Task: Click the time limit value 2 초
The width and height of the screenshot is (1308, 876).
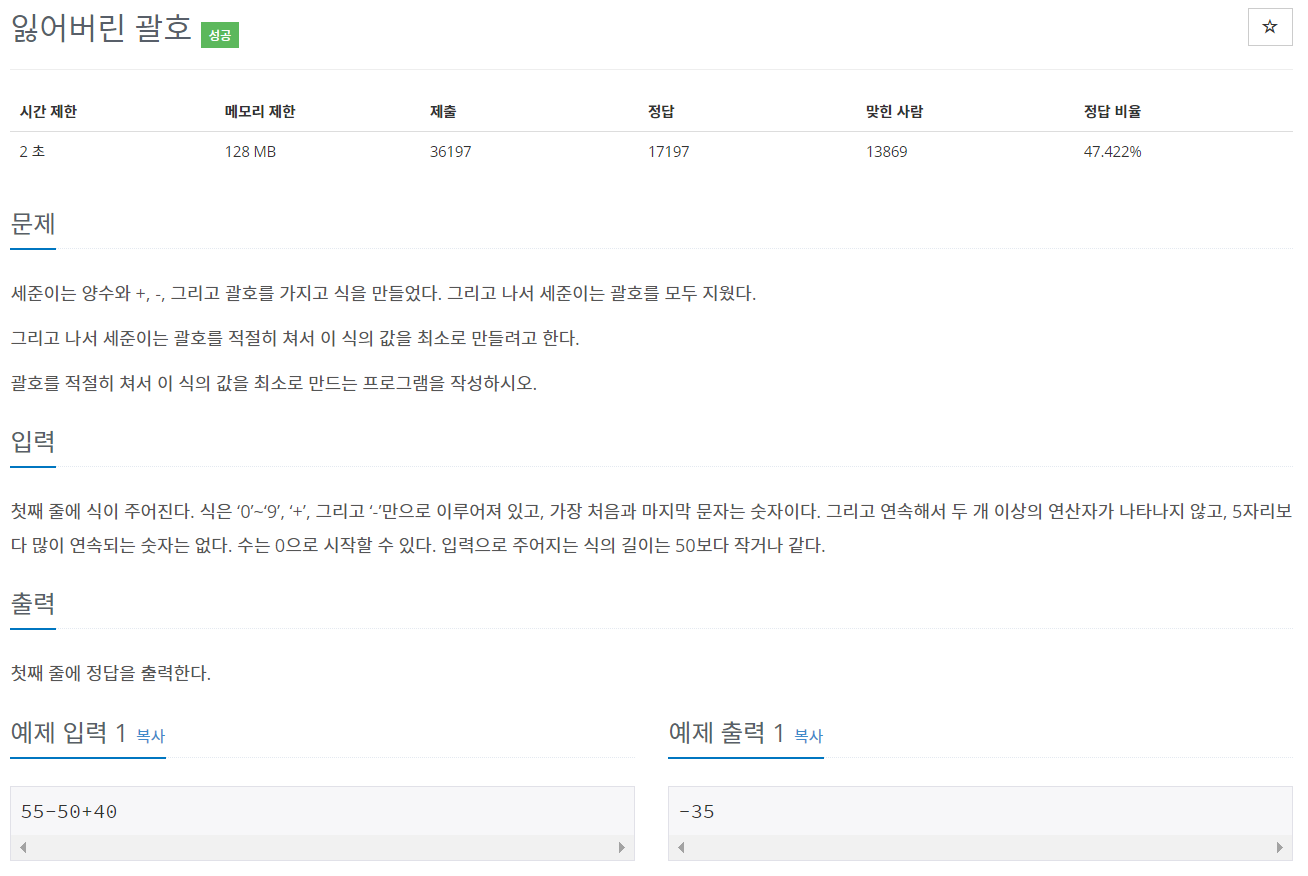Action: (33, 152)
